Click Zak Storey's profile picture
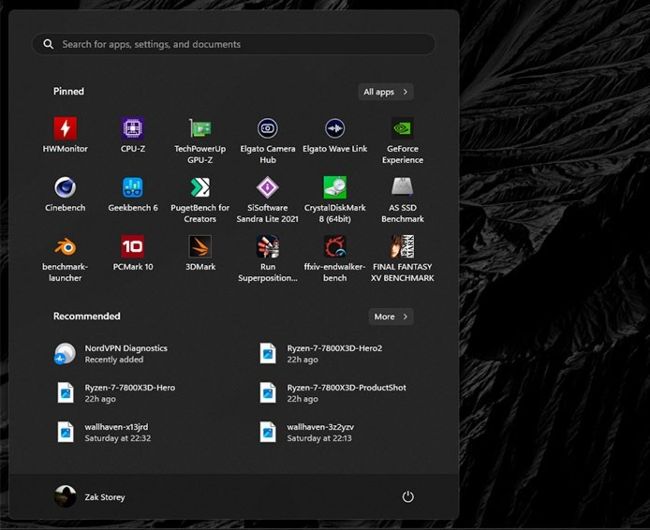Image resolution: width=650 pixels, height=530 pixels. point(65,496)
